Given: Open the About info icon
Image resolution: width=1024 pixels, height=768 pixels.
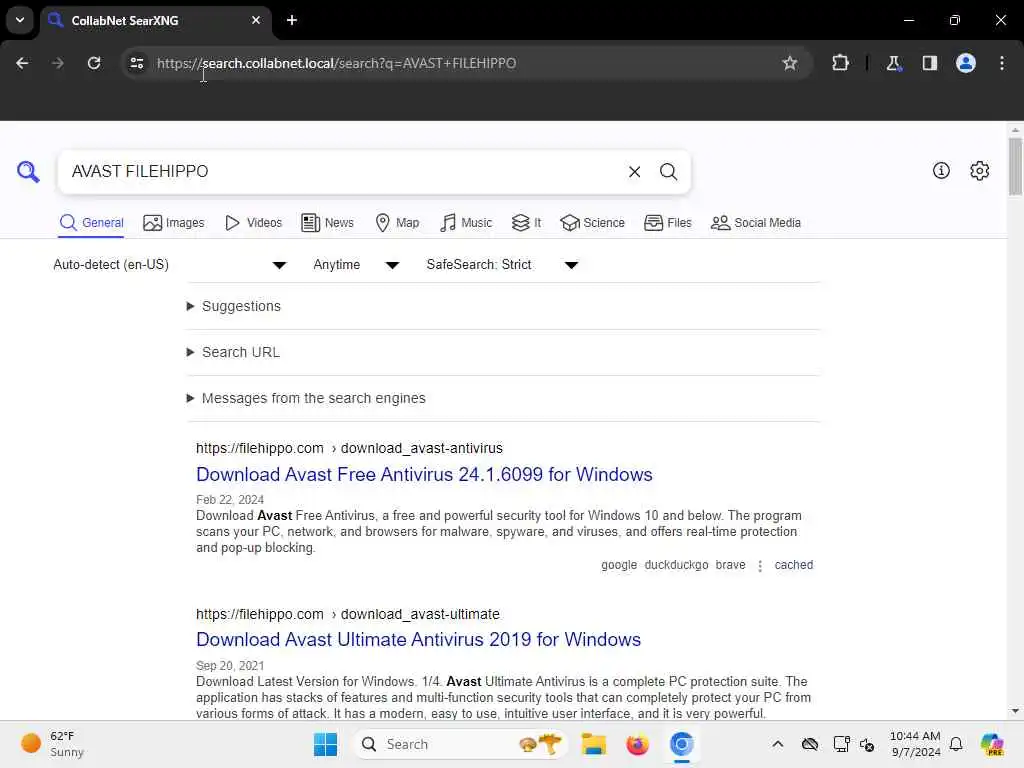Looking at the screenshot, I should (x=941, y=170).
